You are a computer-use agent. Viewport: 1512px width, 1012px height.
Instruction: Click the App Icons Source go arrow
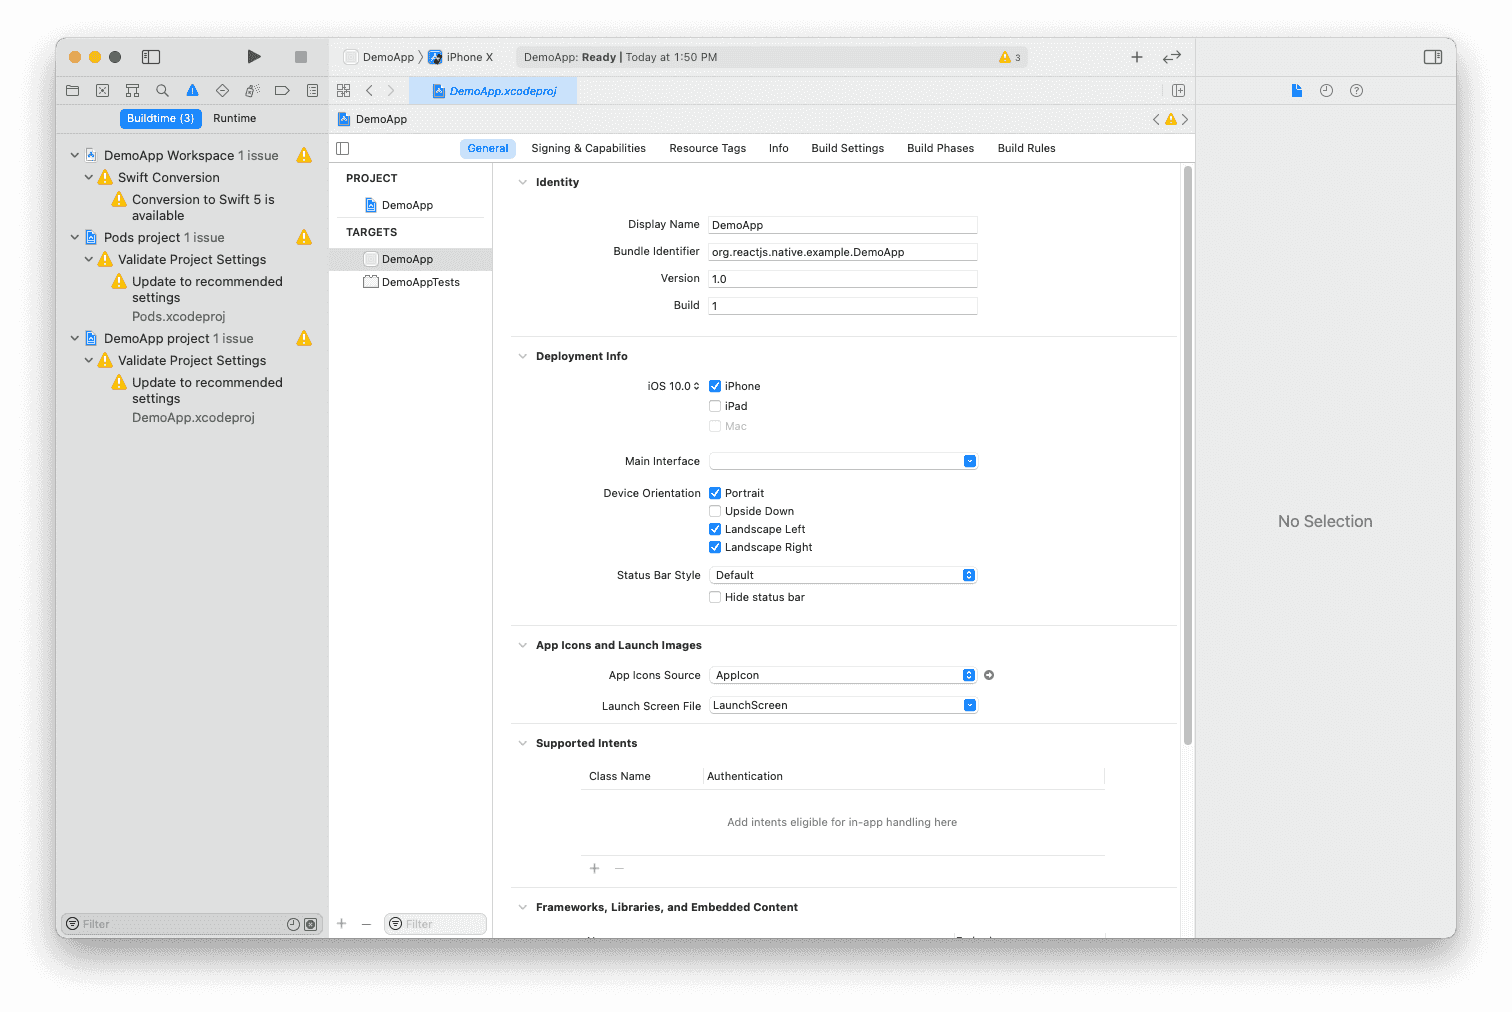point(989,675)
